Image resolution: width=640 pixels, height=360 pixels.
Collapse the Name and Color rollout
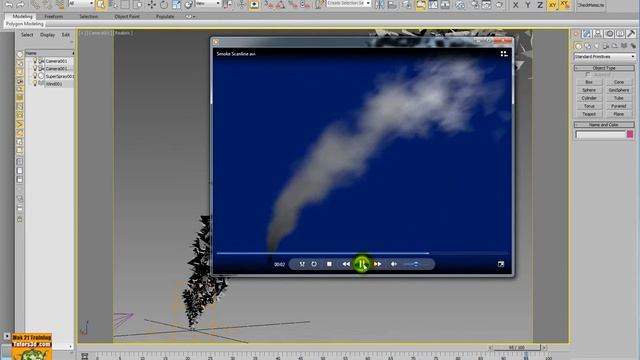pos(604,124)
